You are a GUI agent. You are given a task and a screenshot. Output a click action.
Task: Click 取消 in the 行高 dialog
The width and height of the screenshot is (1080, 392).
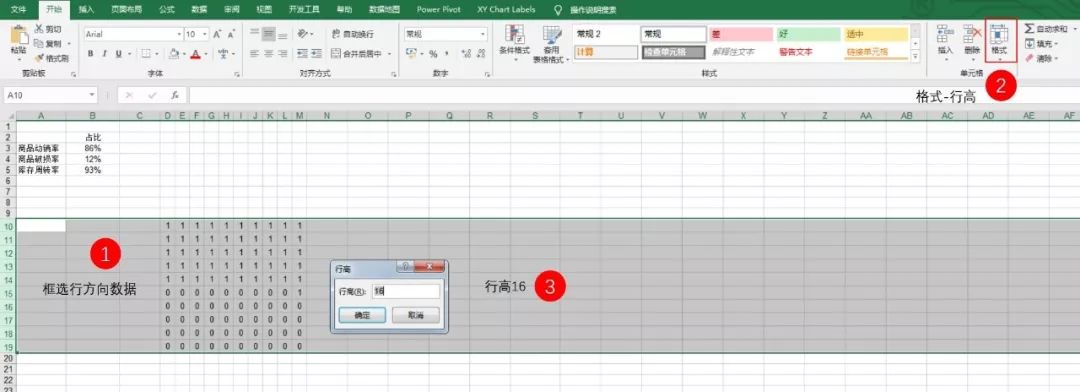(x=415, y=315)
